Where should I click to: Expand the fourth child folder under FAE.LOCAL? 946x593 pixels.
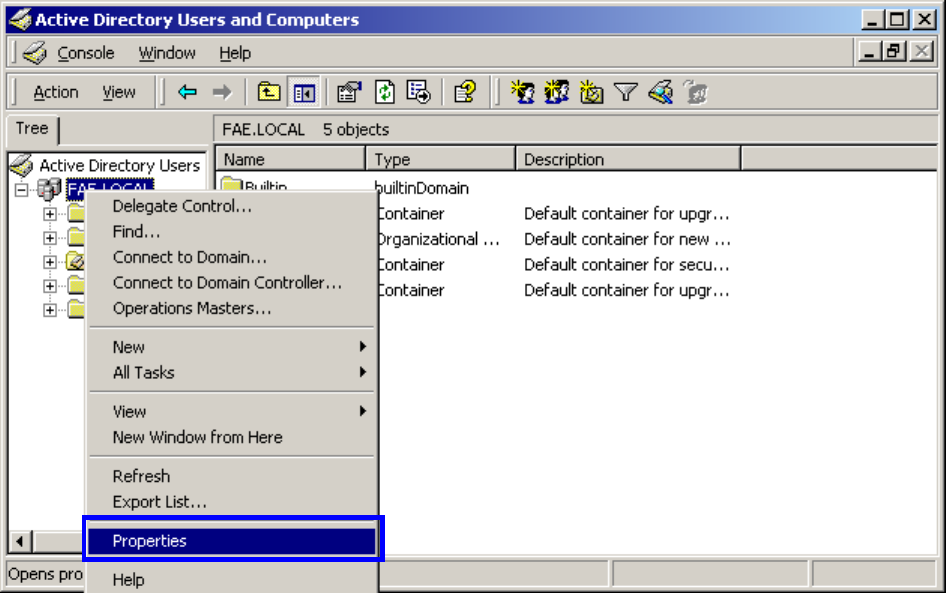point(50,286)
